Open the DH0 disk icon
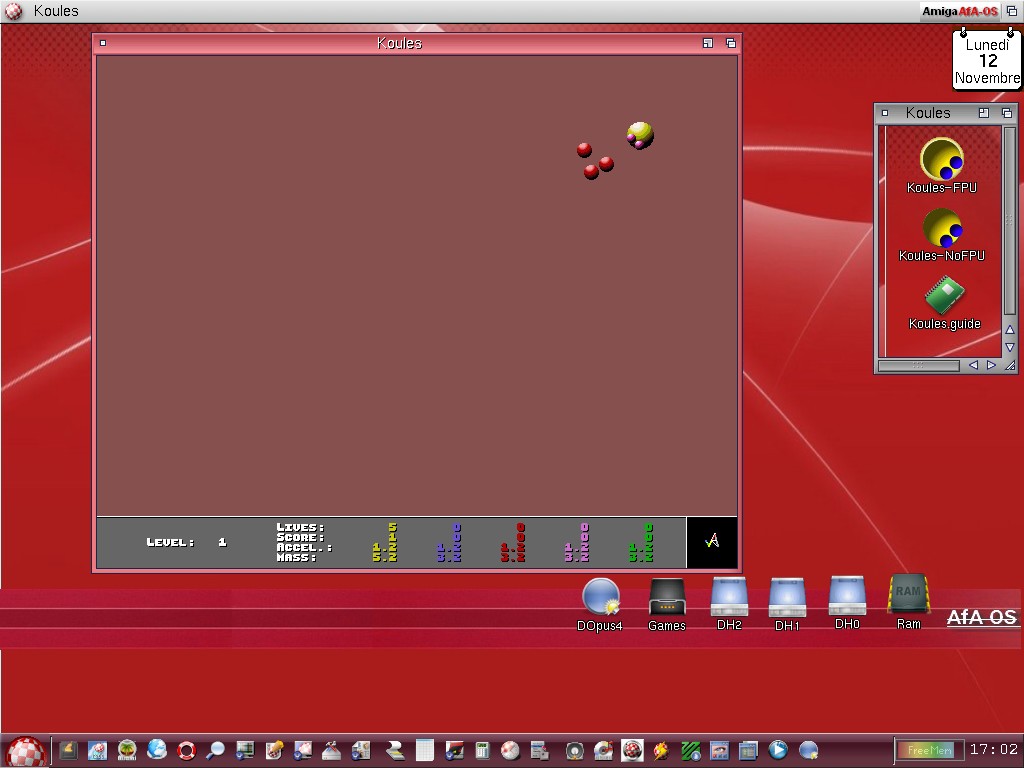Screen dimensions: 1024x768 (x=847, y=595)
